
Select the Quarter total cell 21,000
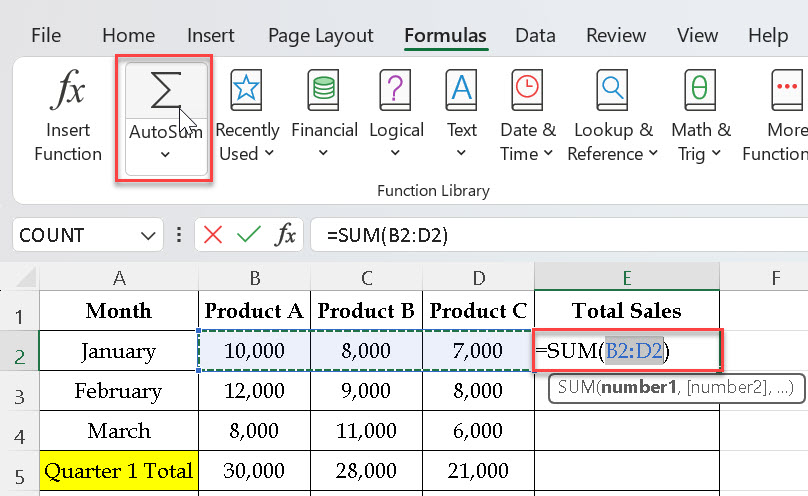click(479, 471)
